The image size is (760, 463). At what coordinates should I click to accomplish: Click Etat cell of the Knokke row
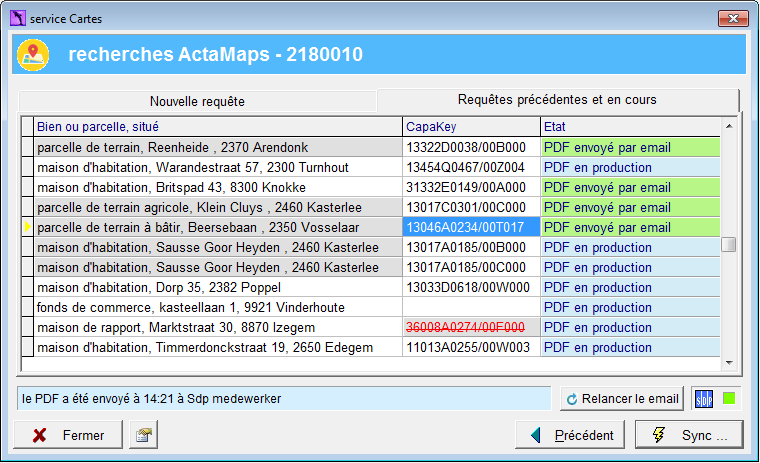tap(630, 187)
